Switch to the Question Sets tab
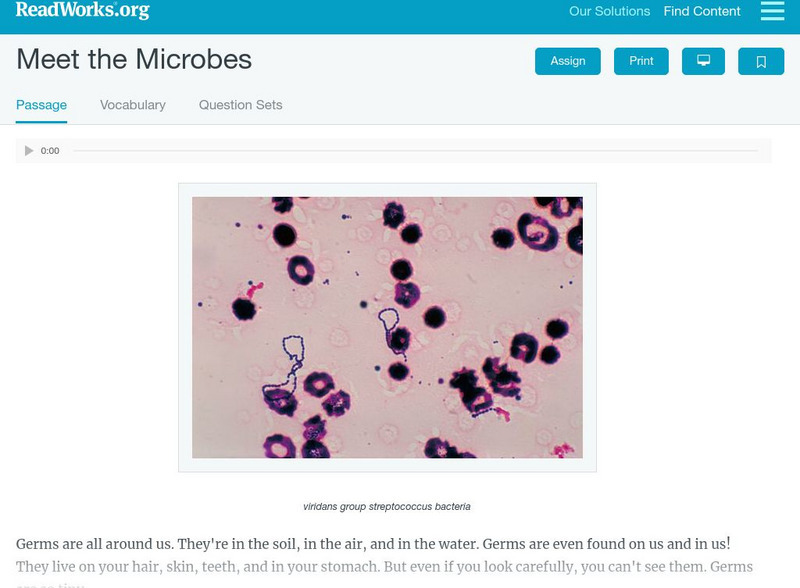 pyautogui.click(x=240, y=105)
